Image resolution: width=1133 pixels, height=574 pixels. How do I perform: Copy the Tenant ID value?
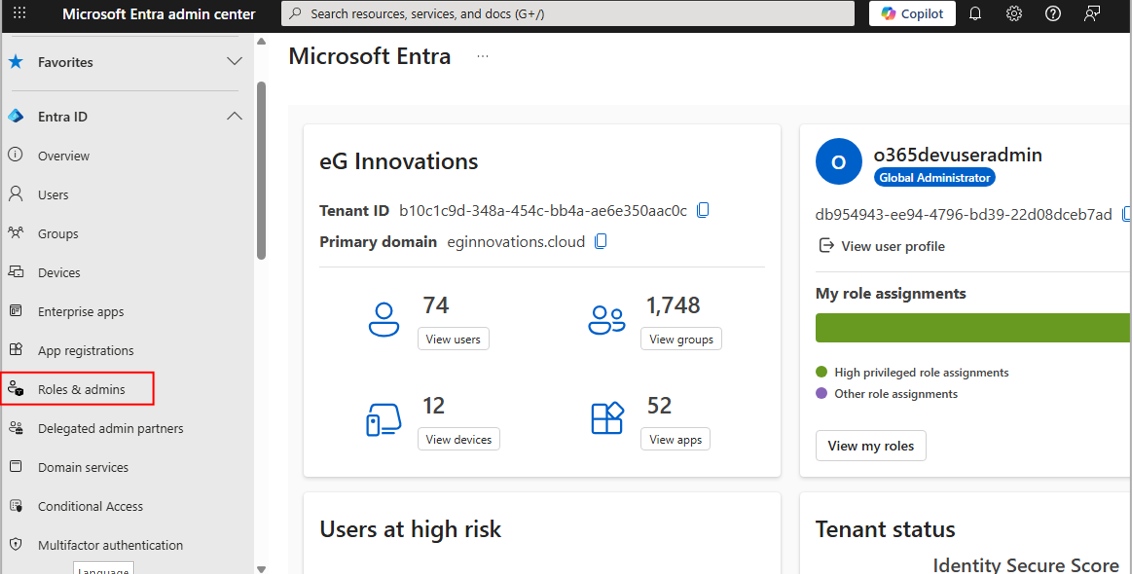point(703,210)
